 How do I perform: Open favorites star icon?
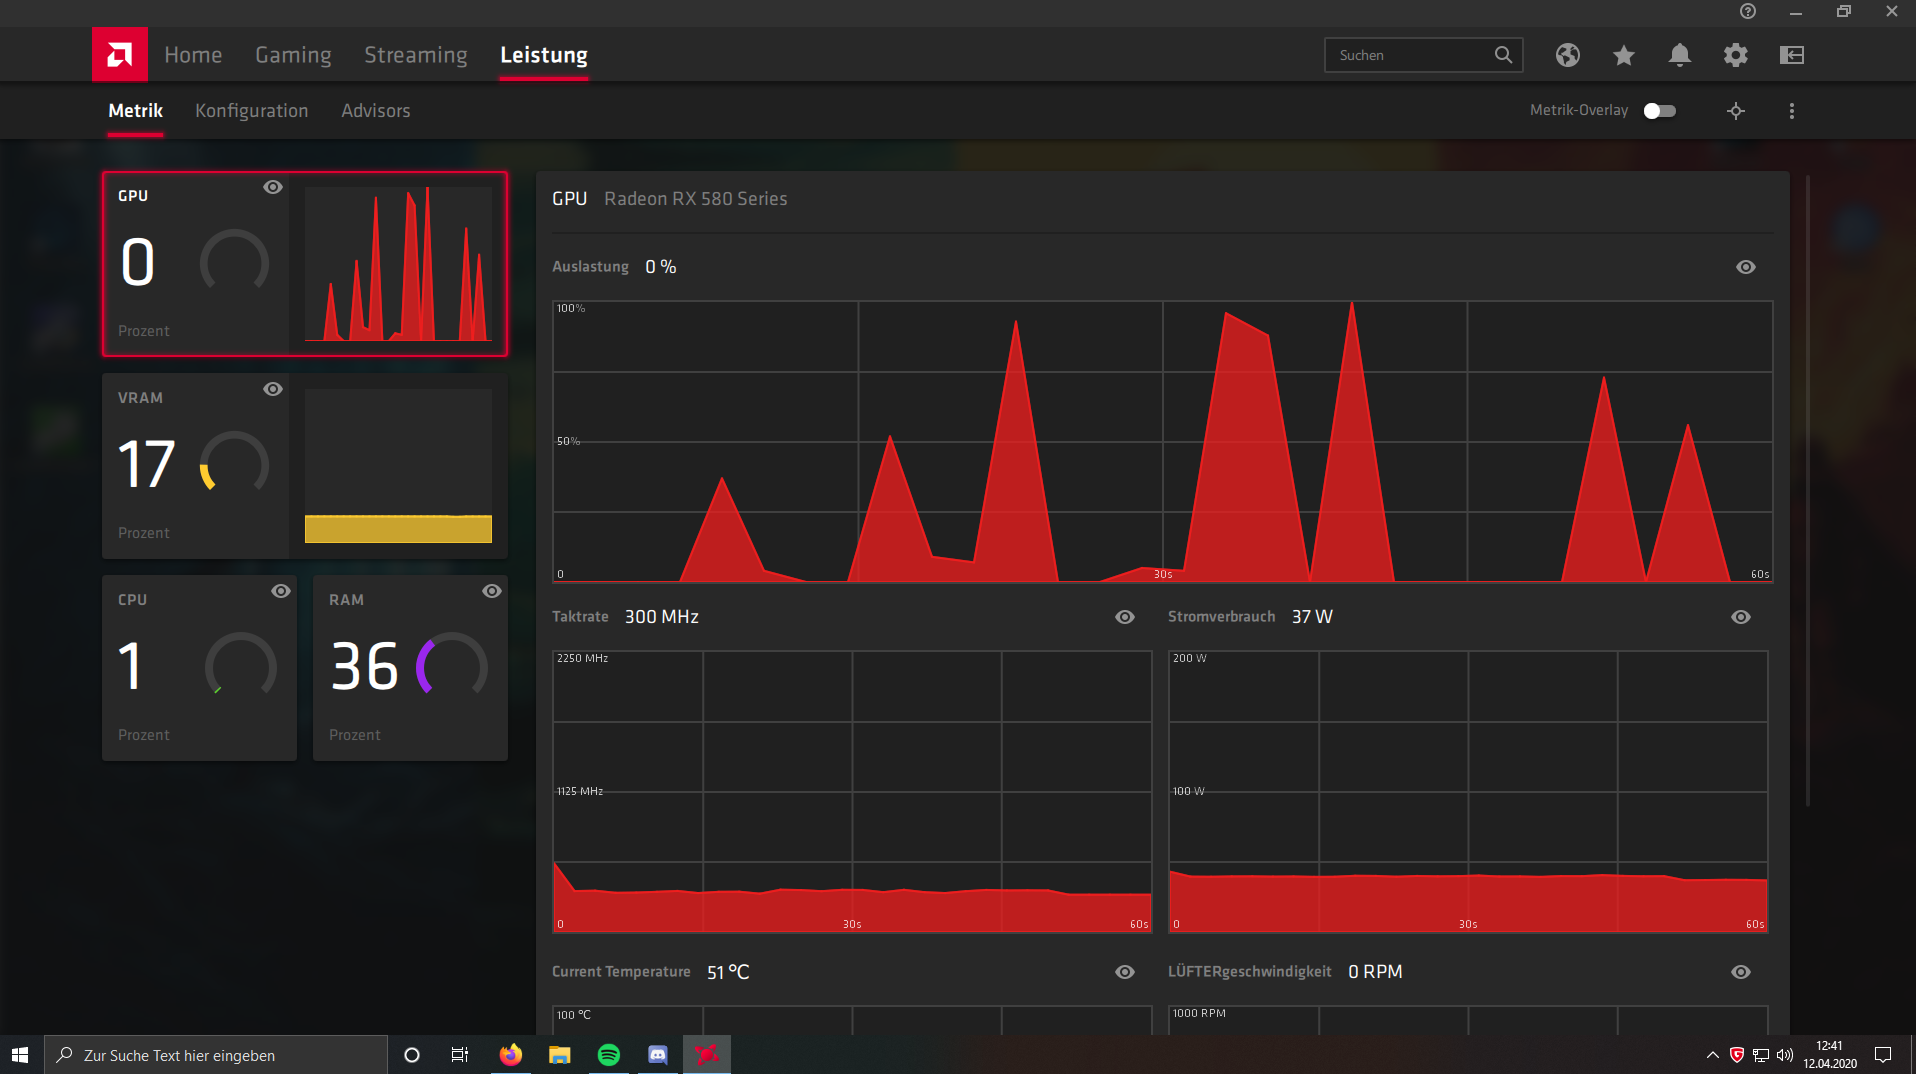[1624, 55]
